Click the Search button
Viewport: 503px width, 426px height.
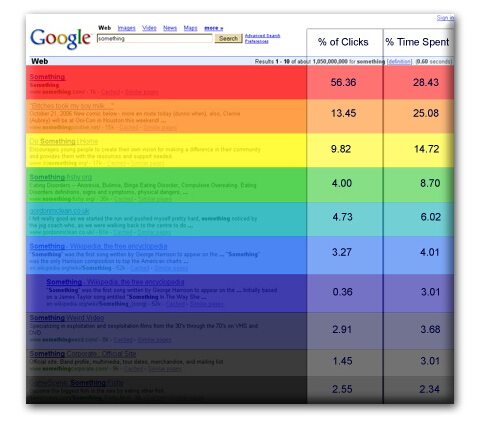click(228, 39)
